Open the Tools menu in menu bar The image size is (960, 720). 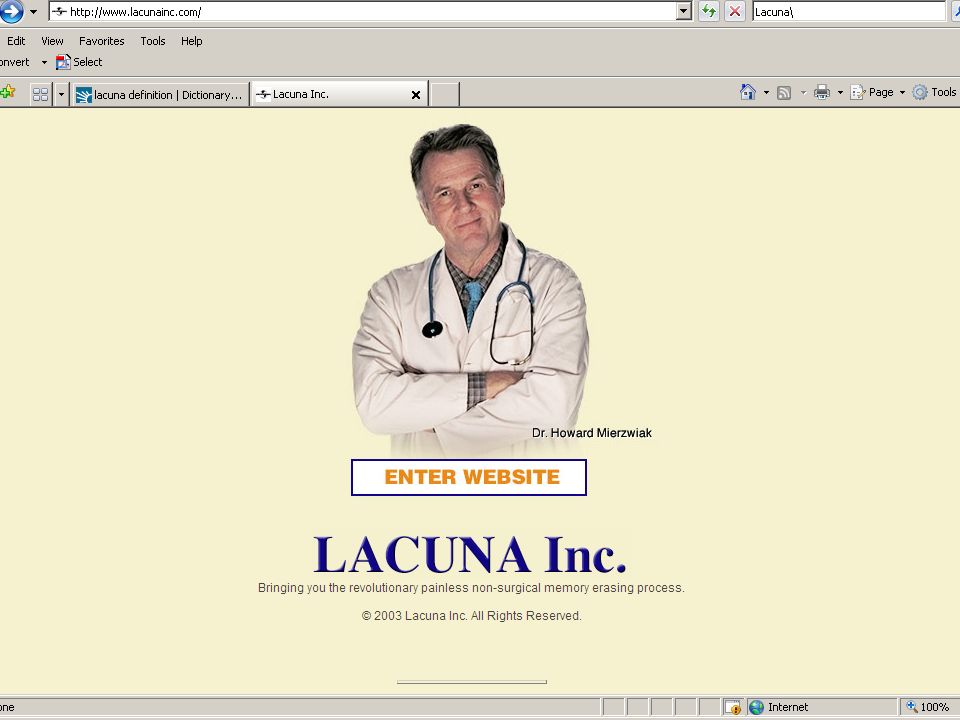coord(152,41)
